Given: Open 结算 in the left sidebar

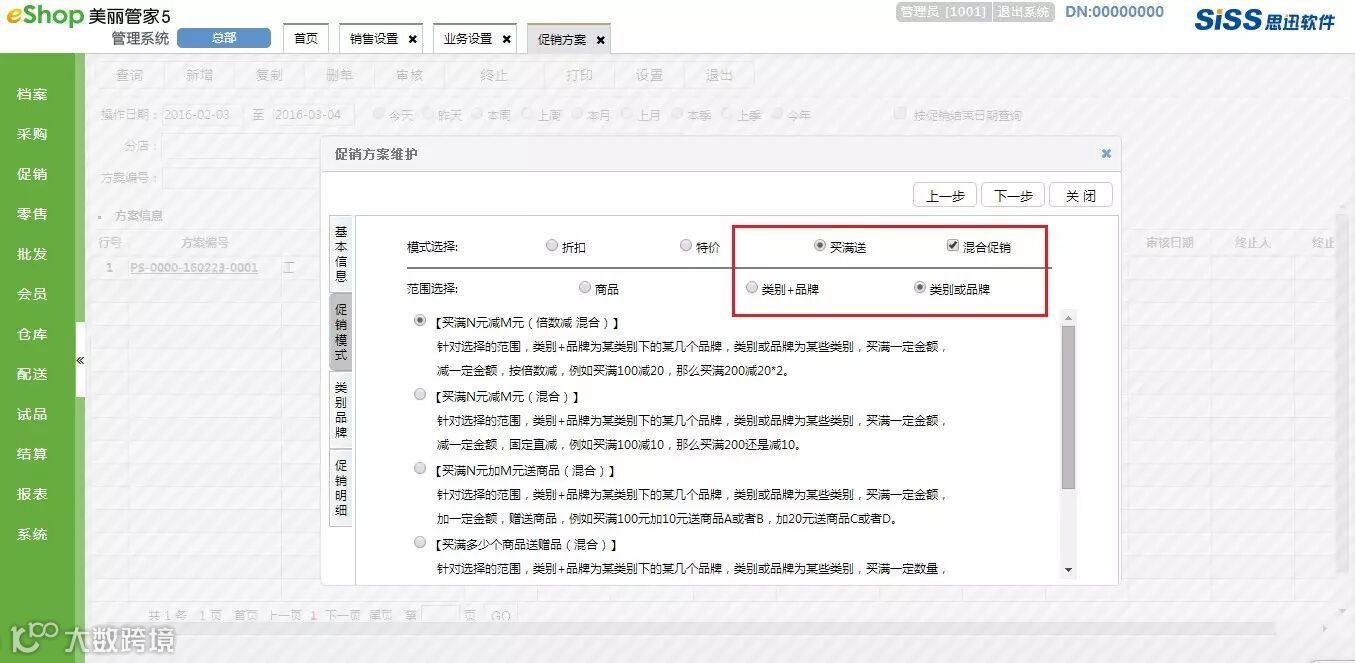Looking at the screenshot, I should [32, 454].
